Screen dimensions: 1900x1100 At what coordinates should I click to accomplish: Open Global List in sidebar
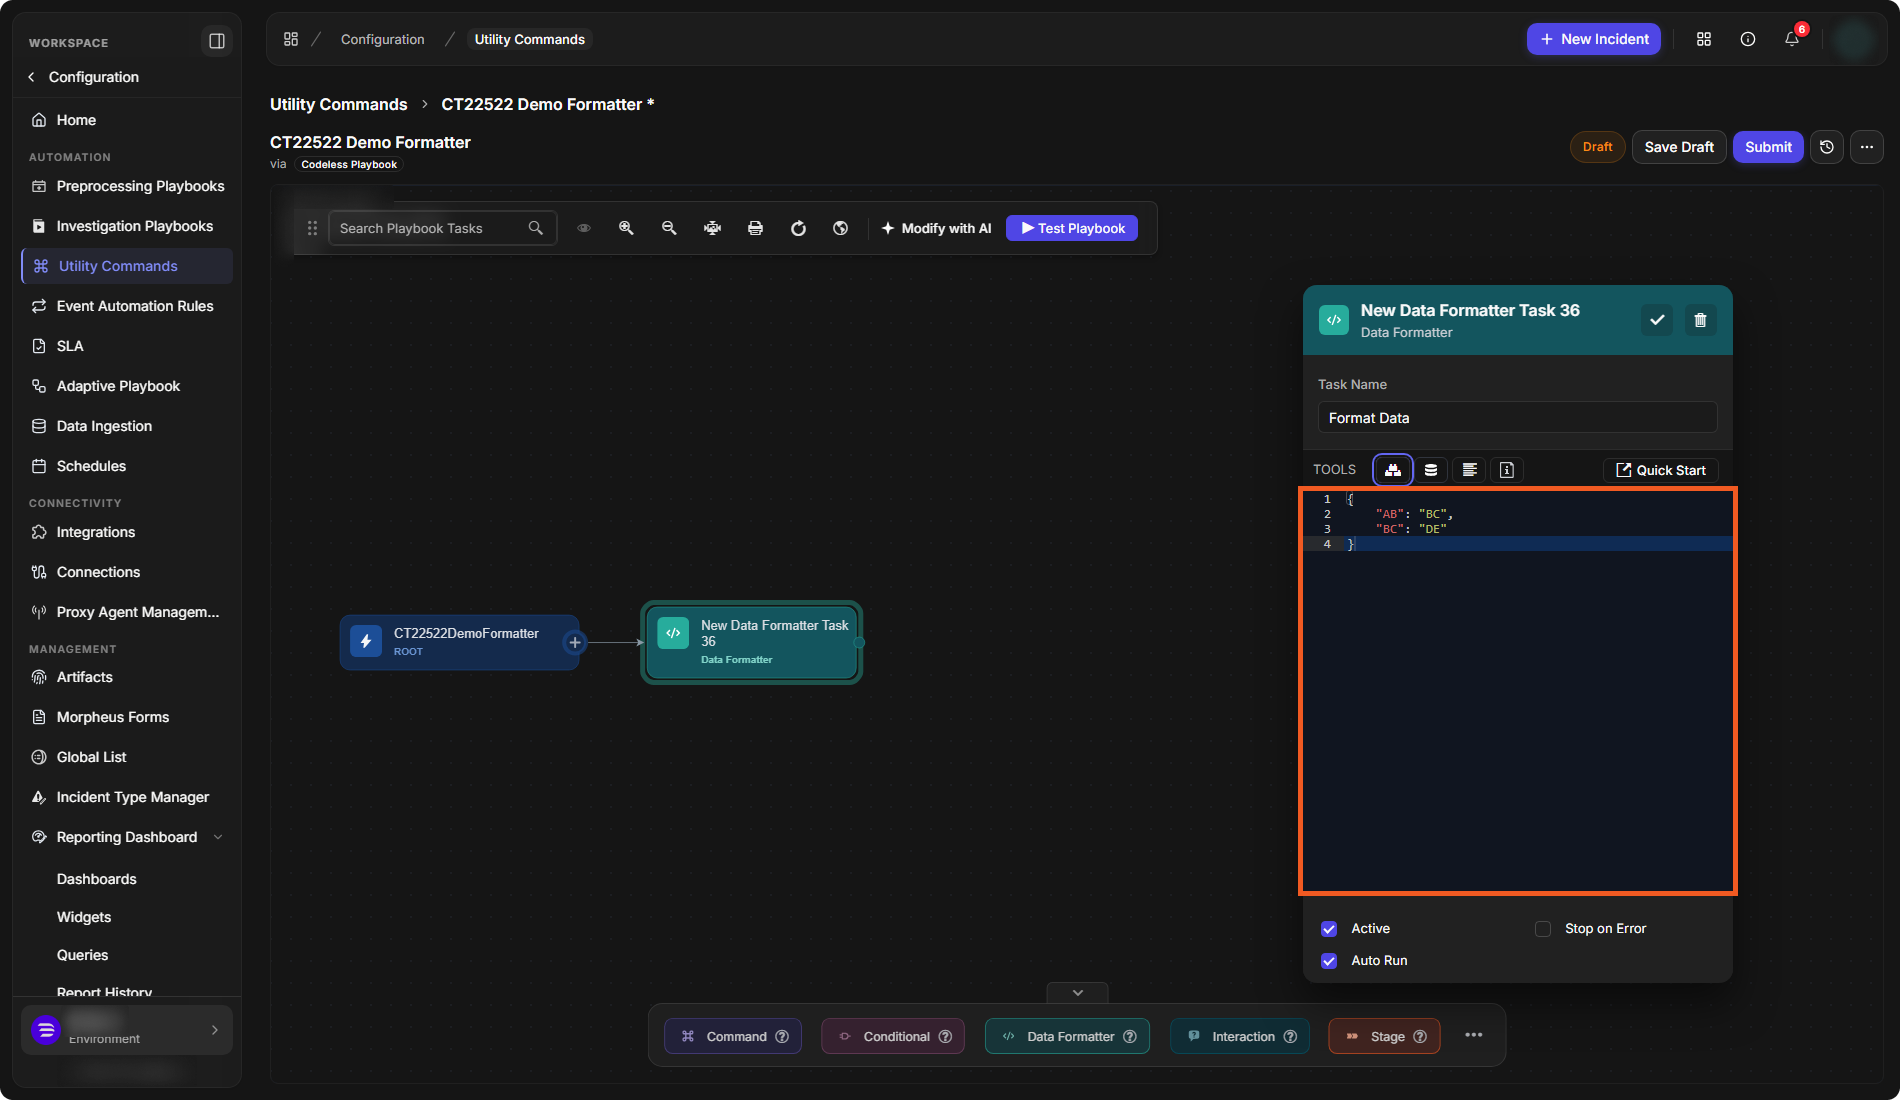[x=127, y=757]
